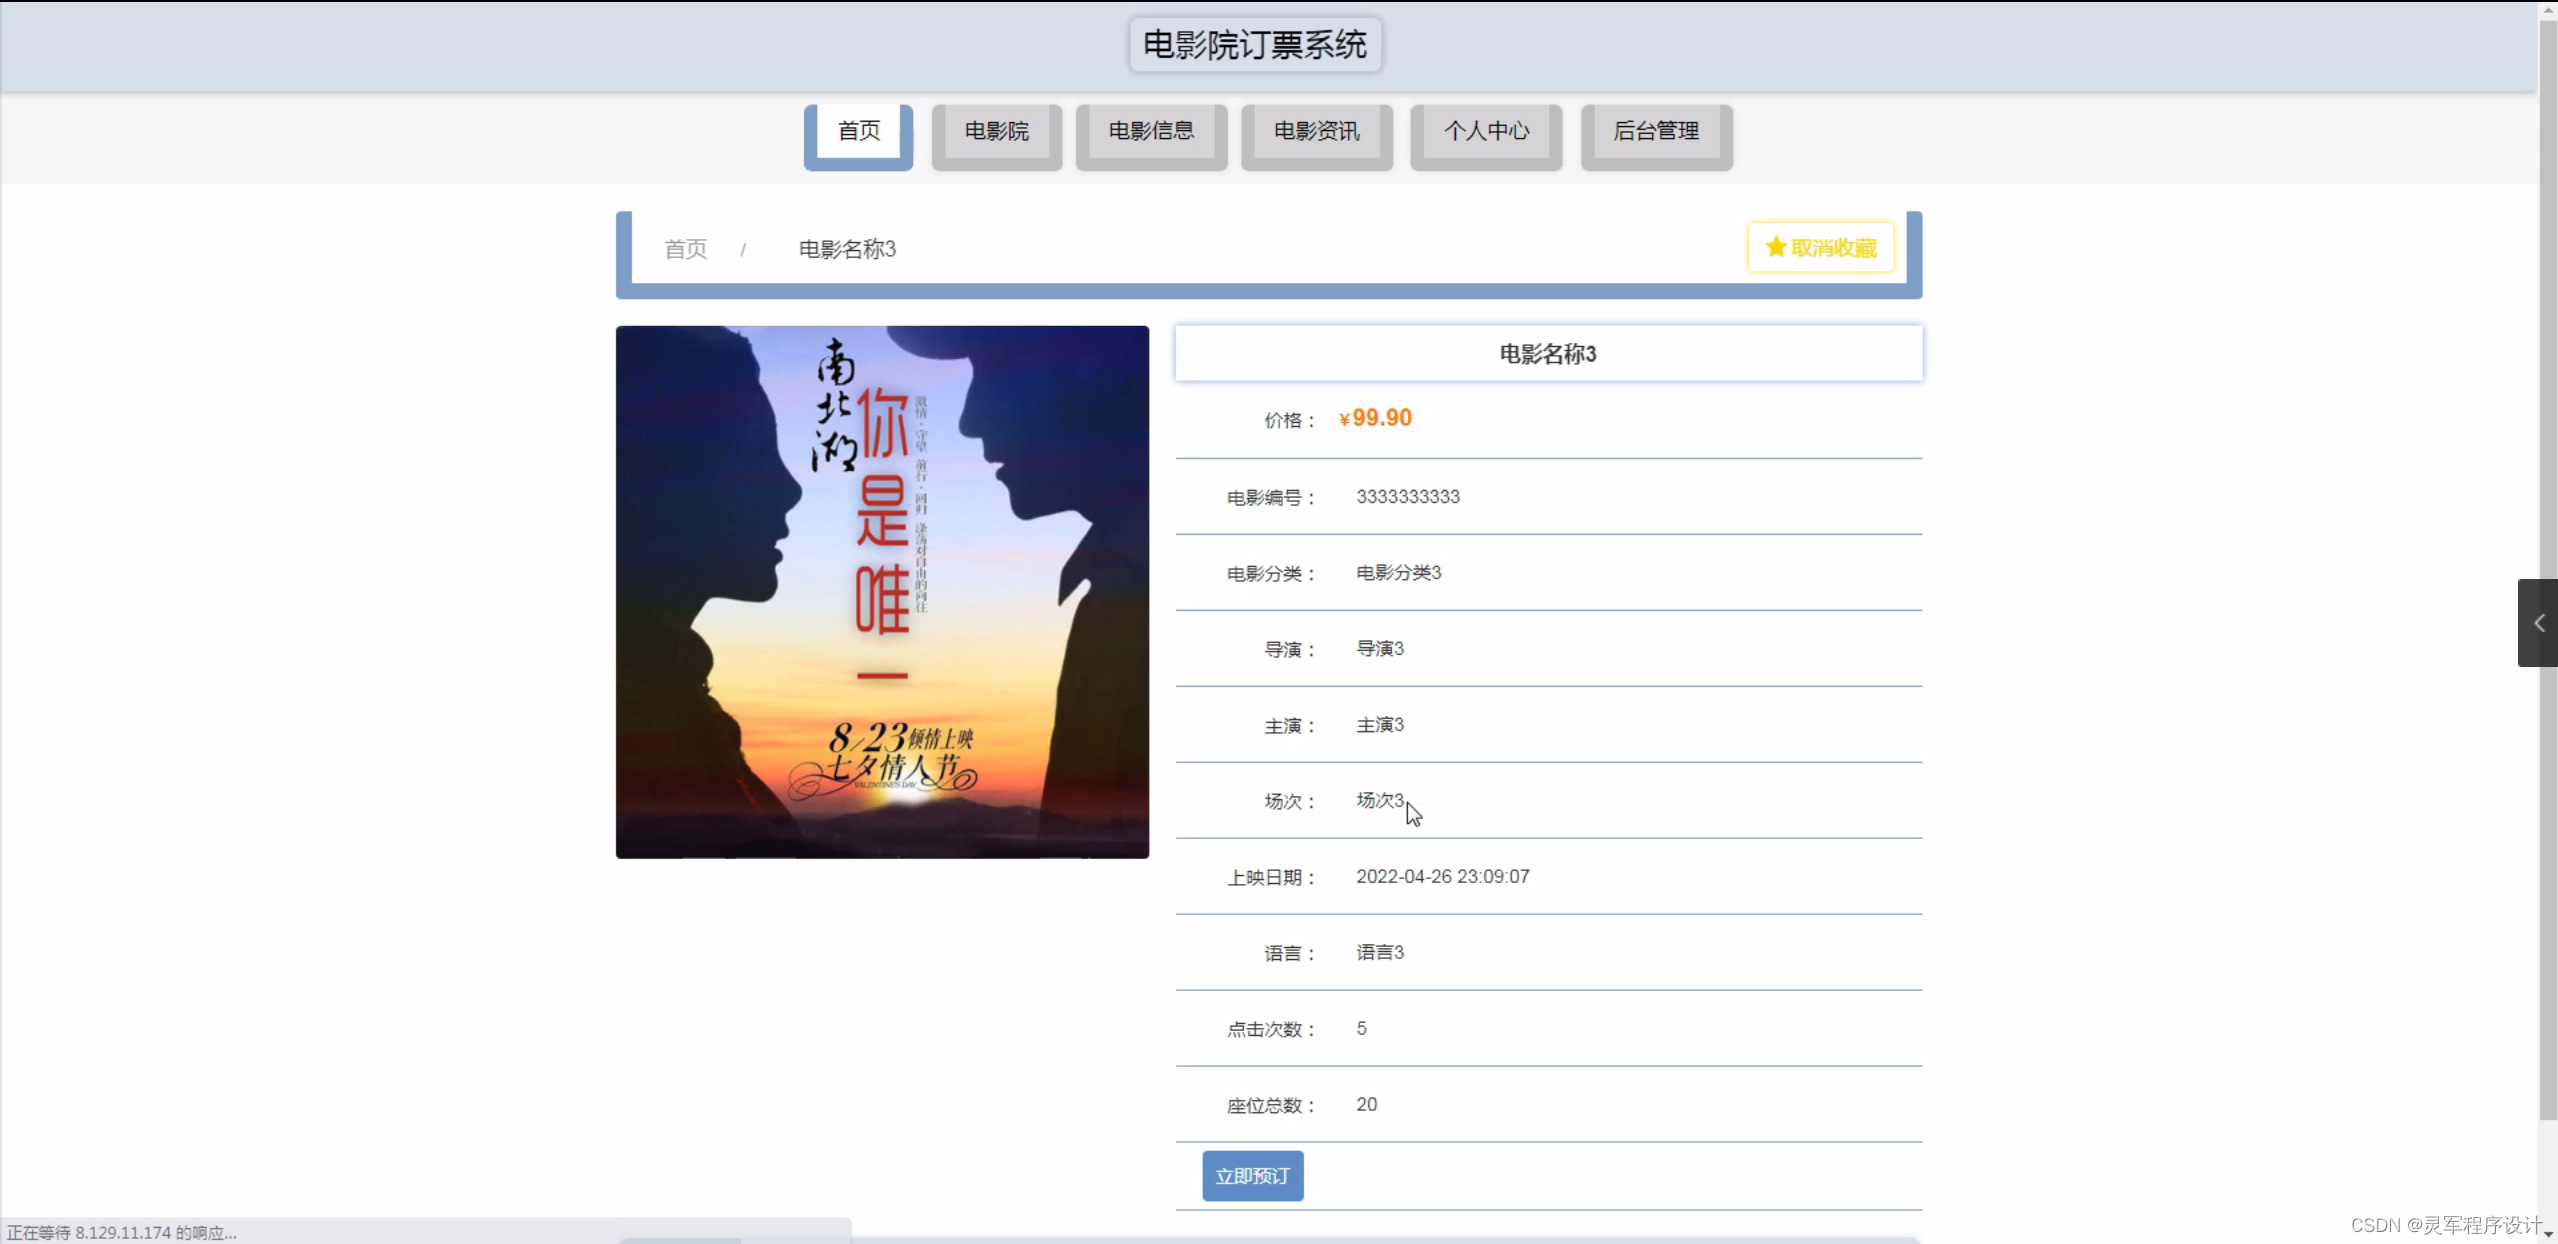Viewport: 2558px width, 1244px height.
Task: Open 个人中心 from navigation
Action: [1486, 131]
